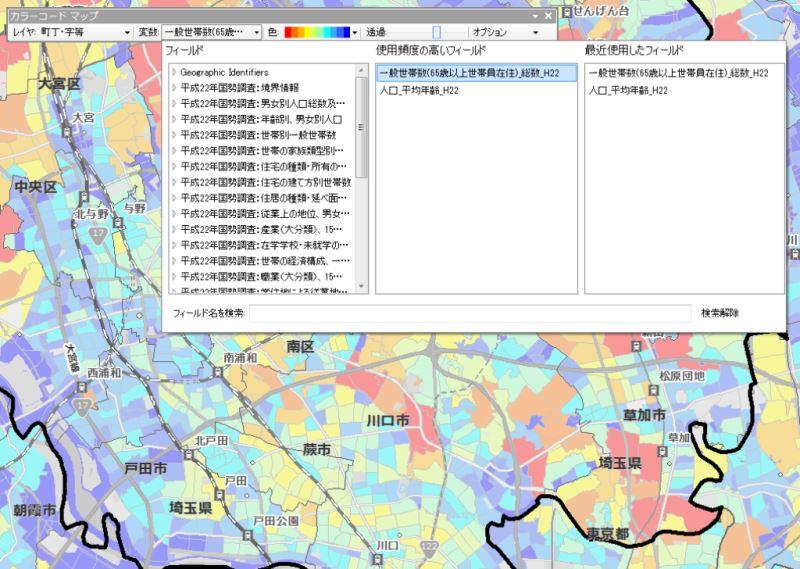Select 人口_平均年齢_H22 in recently used fields
Screen dimensions: 800x569
pos(628,90)
